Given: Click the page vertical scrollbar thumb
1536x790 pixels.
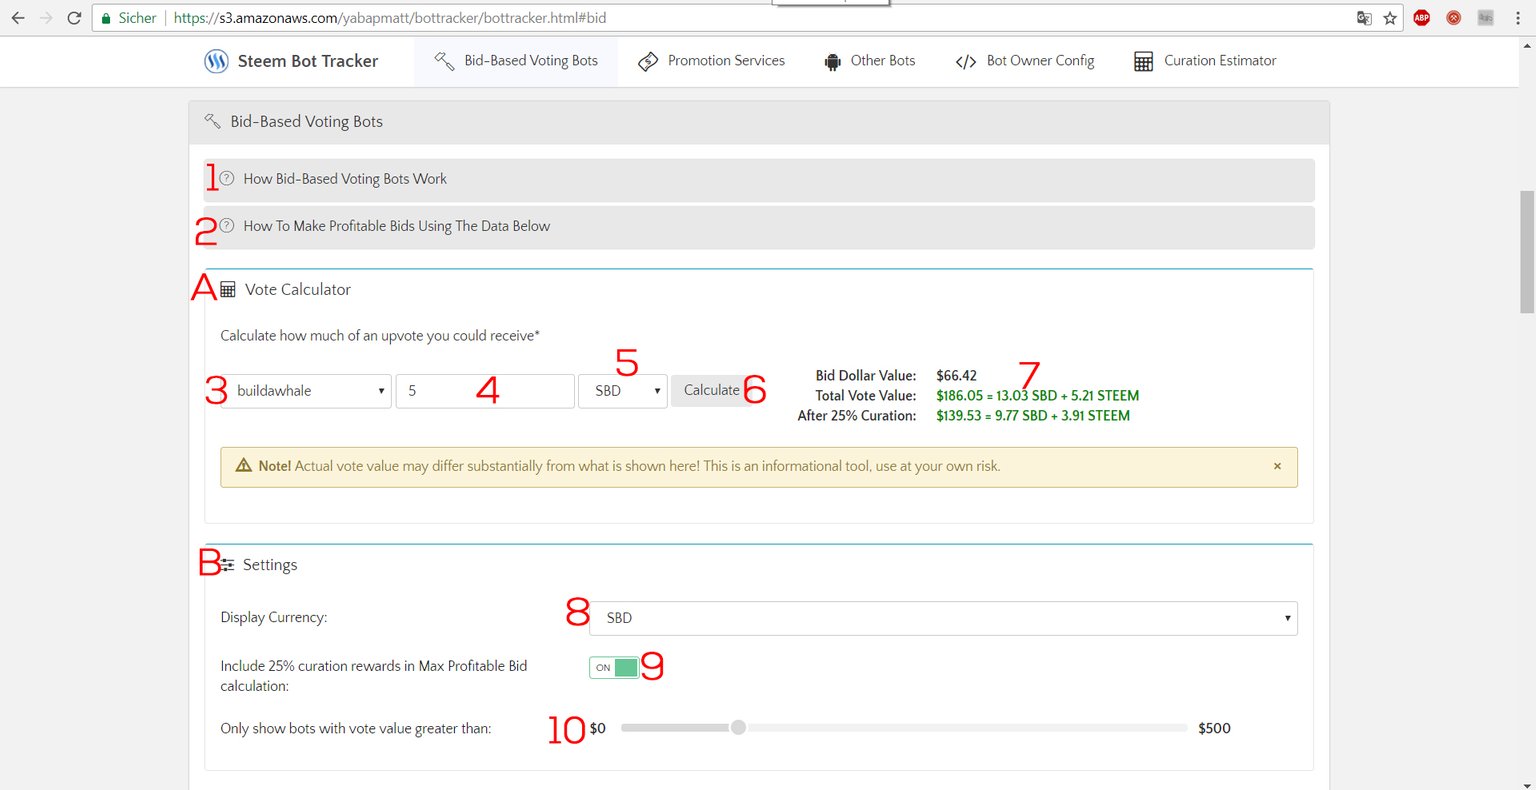Looking at the screenshot, I should (x=1527, y=252).
